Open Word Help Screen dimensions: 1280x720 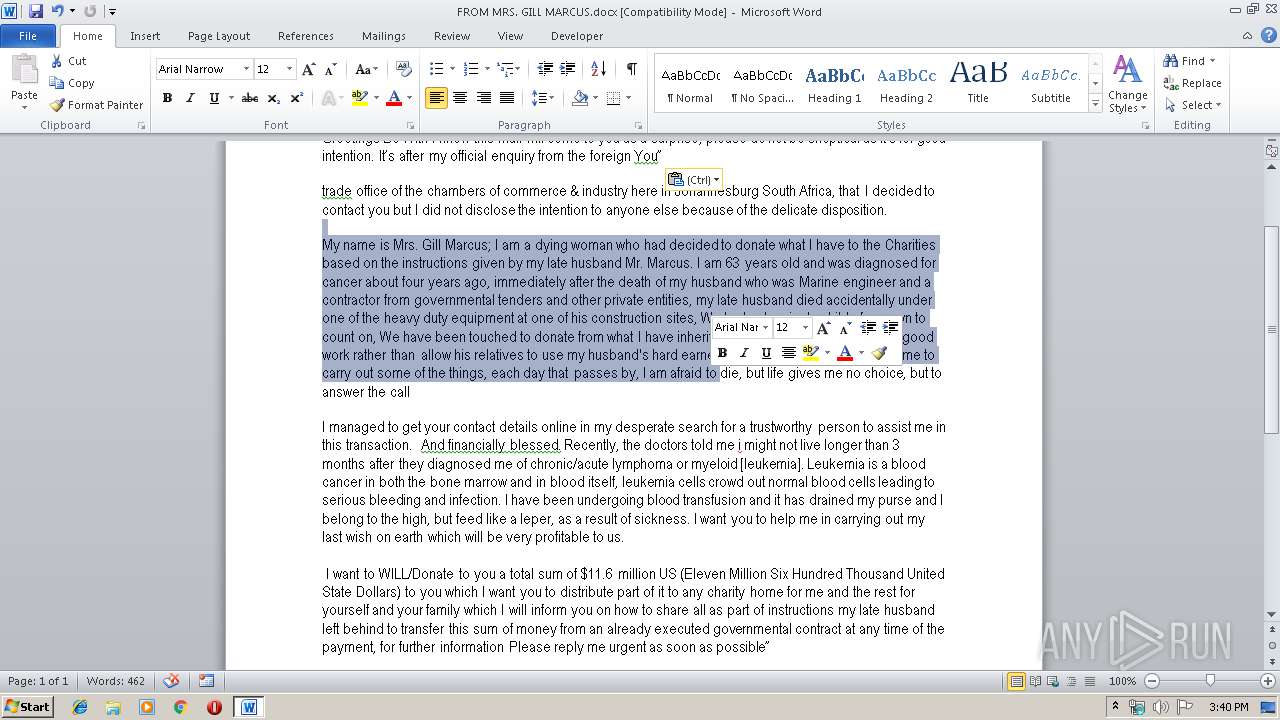point(1269,36)
